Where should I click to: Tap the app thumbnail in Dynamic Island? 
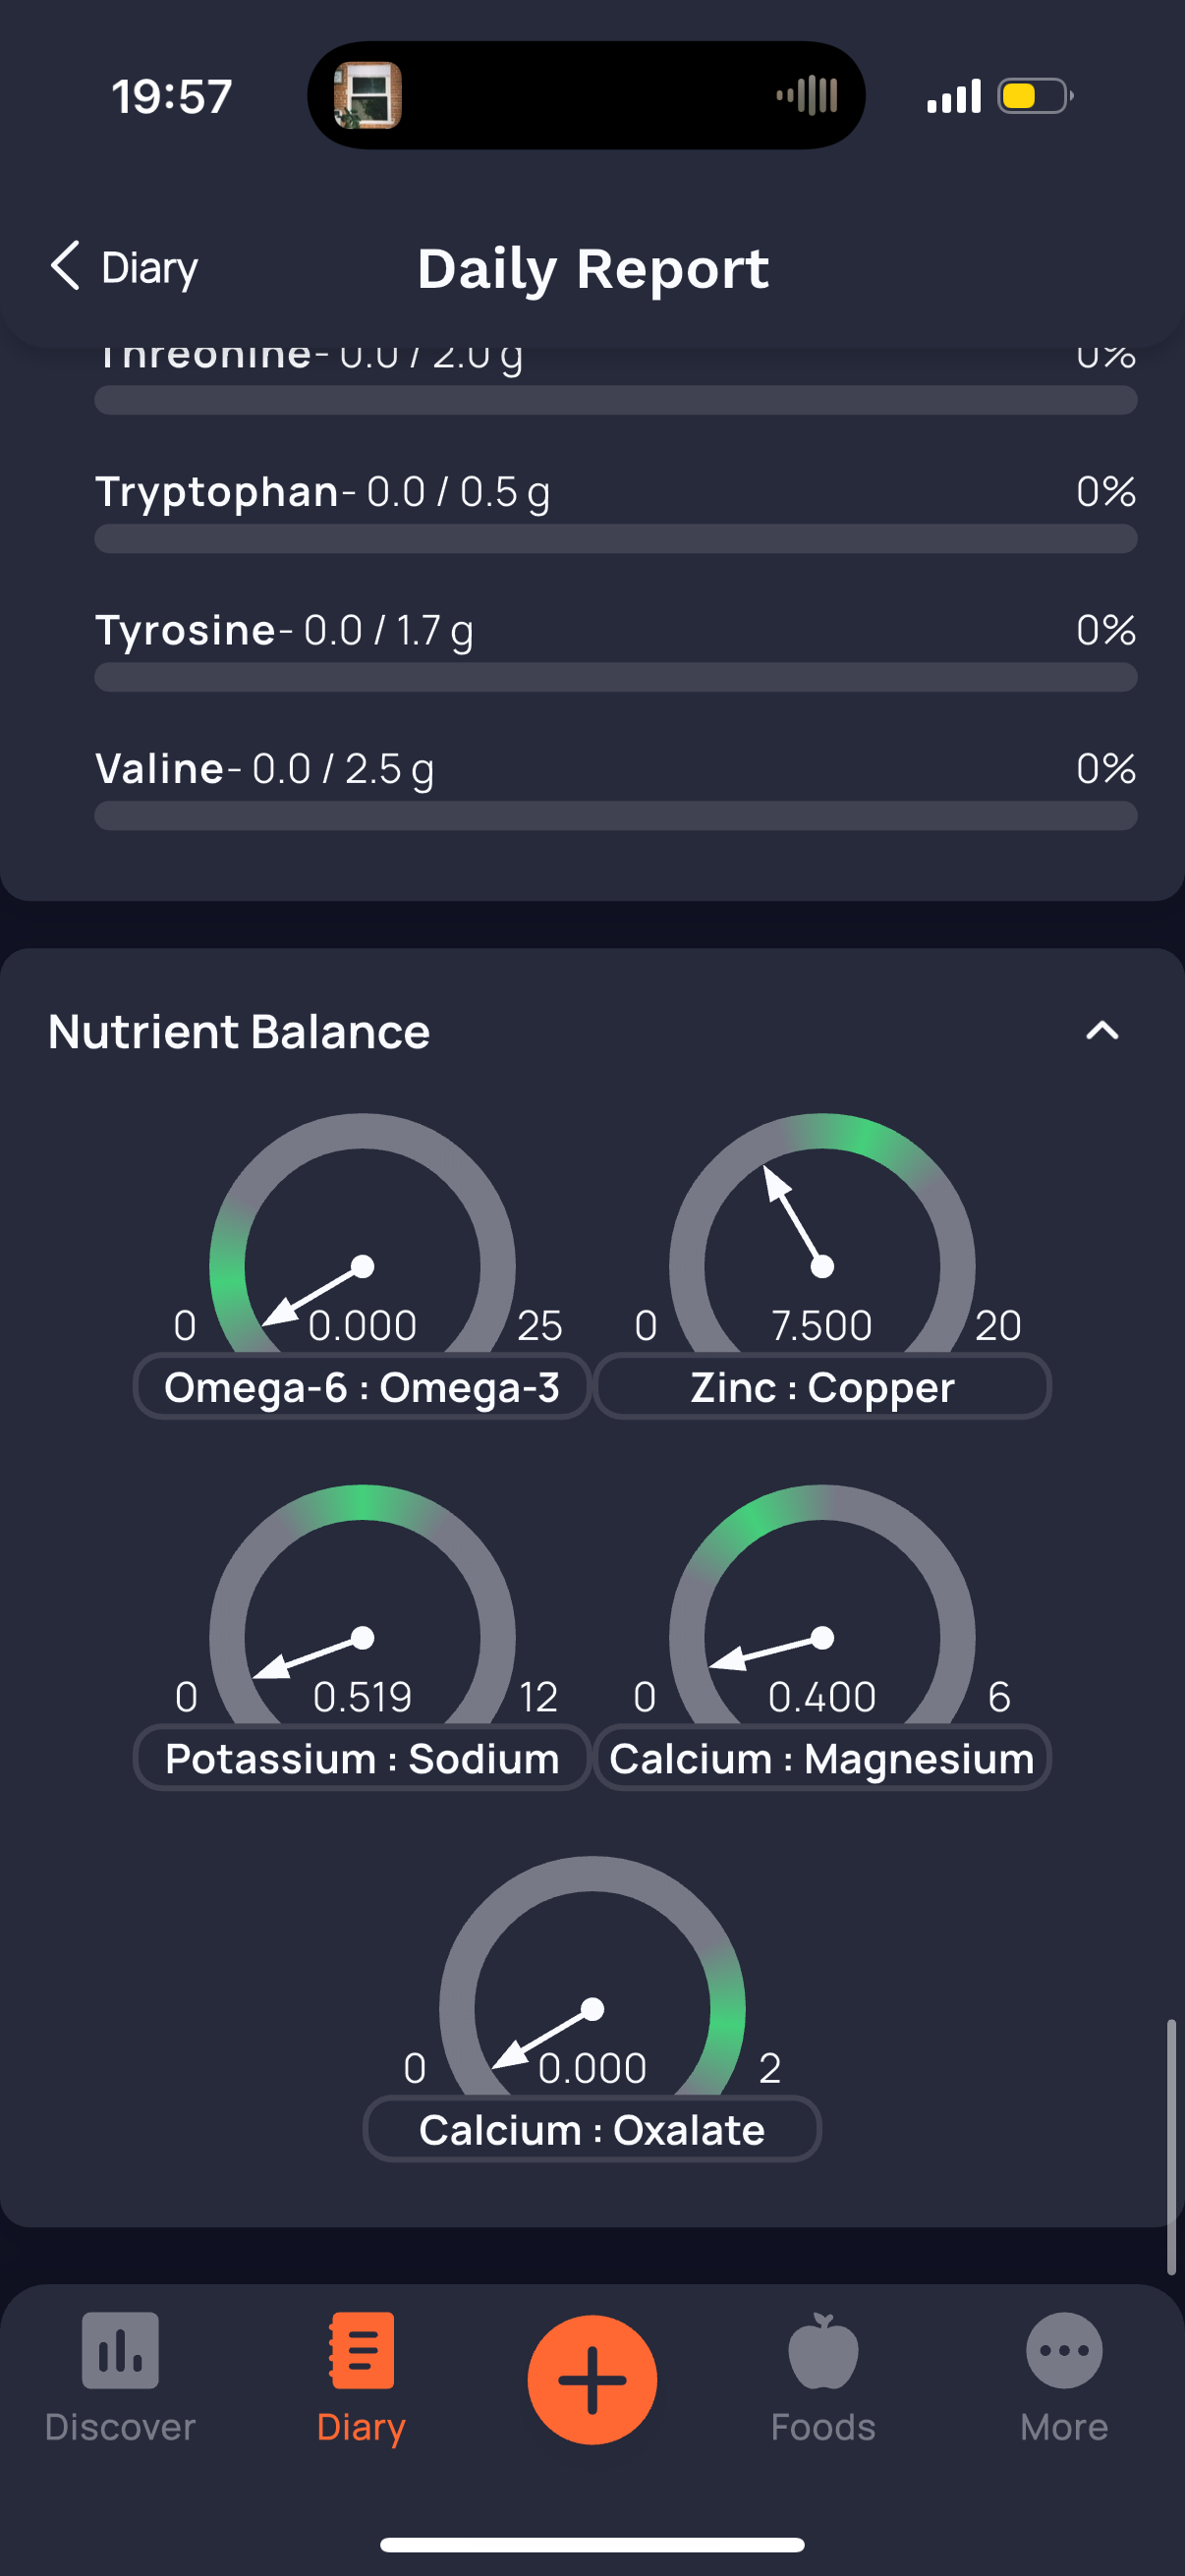click(x=368, y=96)
